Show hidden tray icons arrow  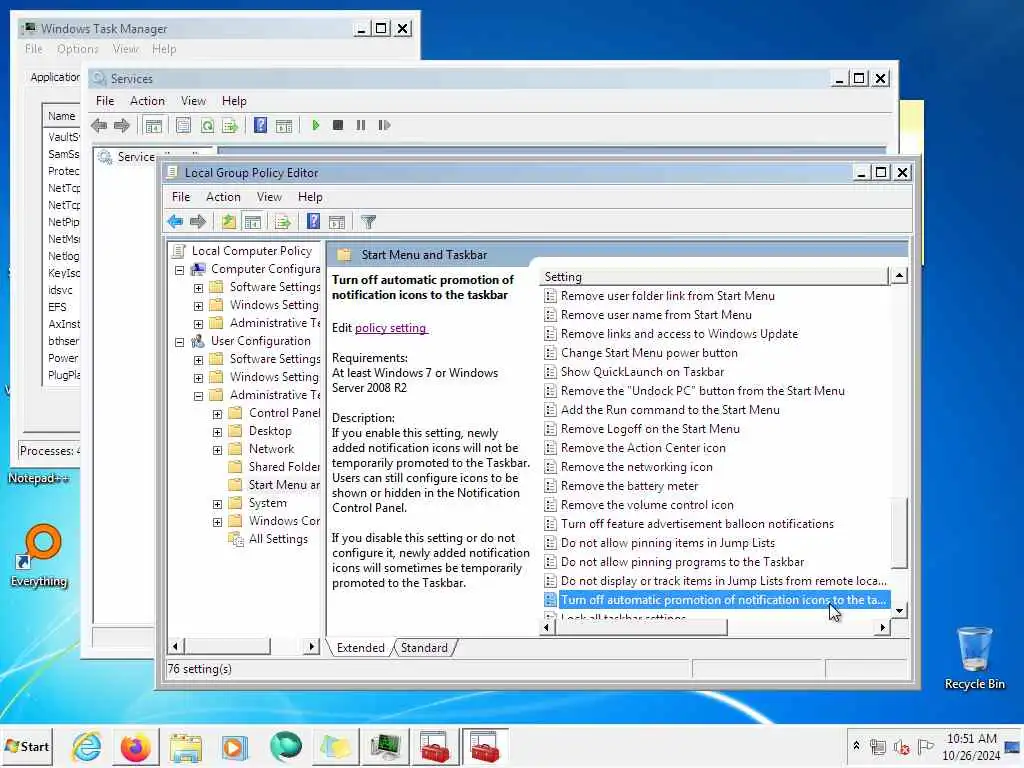coord(856,746)
